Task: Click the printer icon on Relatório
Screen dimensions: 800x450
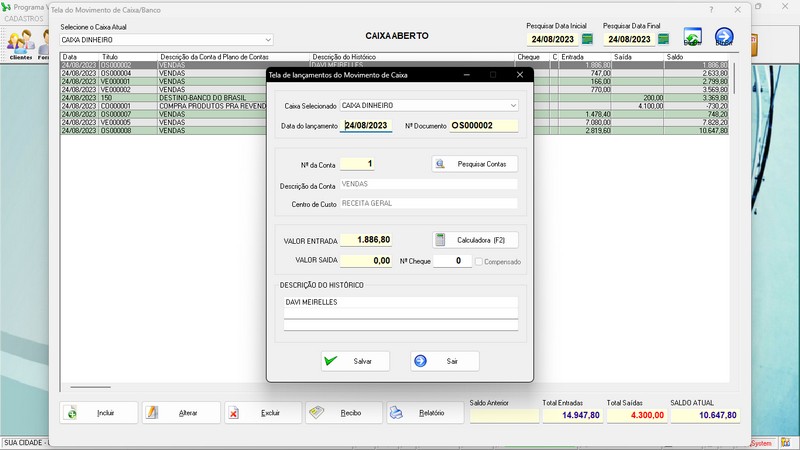Action: [x=396, y=413]
